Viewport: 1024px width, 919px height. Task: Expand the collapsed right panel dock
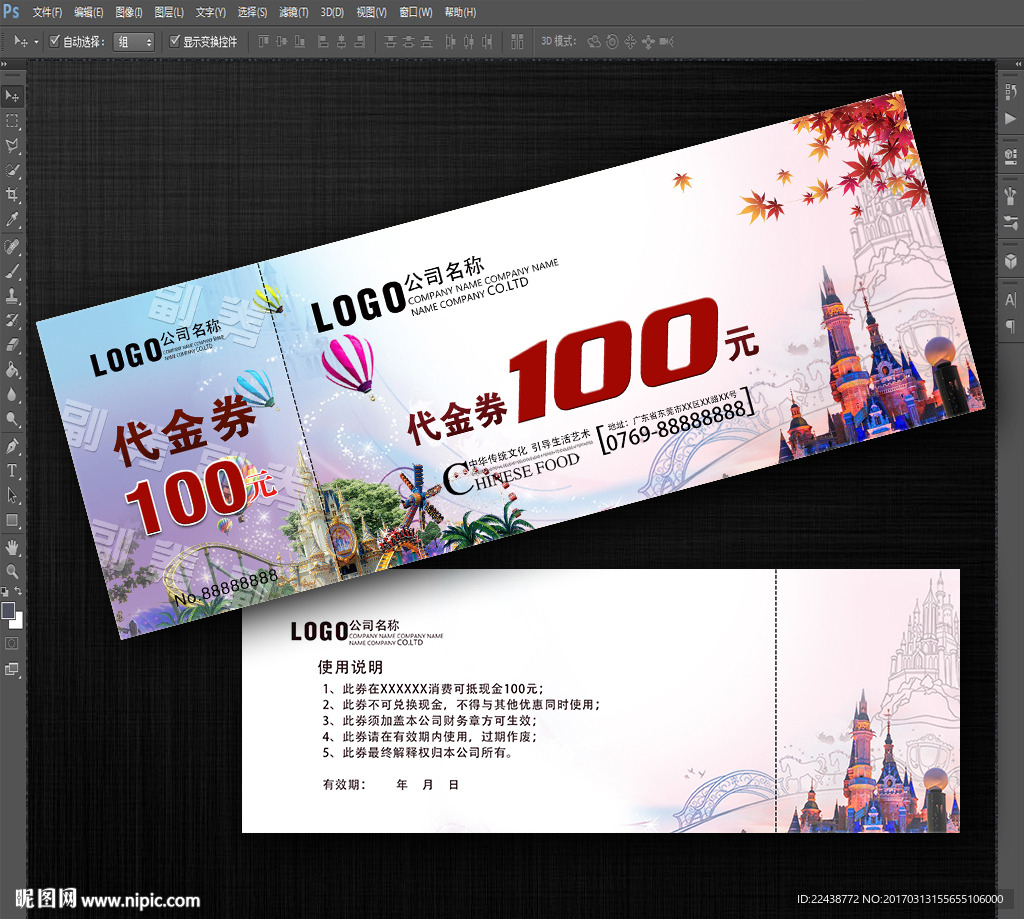pos(1018,64)
